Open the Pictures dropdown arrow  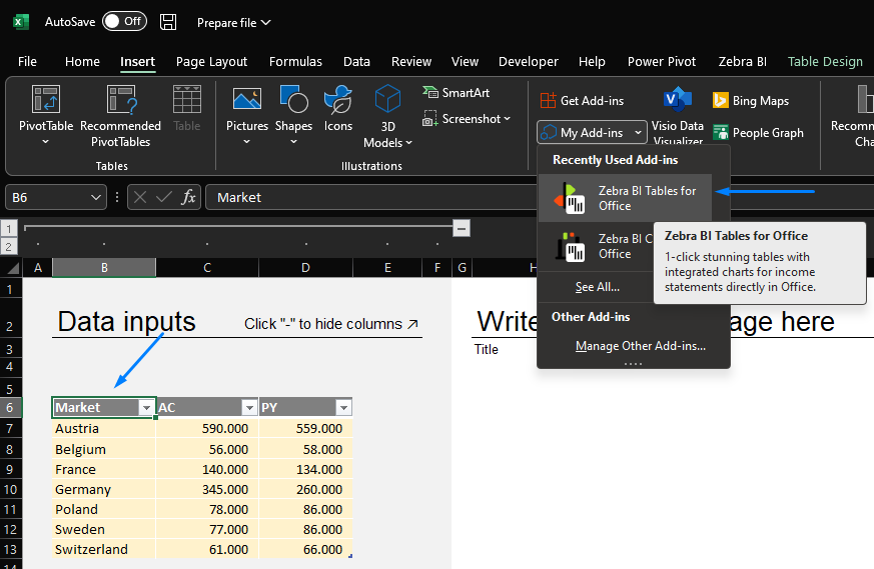pos(247,142)
